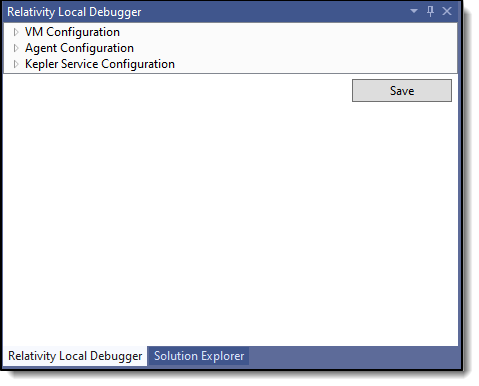Viewport: 479px width, 386px height.
Task: Expand Kepler Service Configuration node triangle
Action: 16,64
